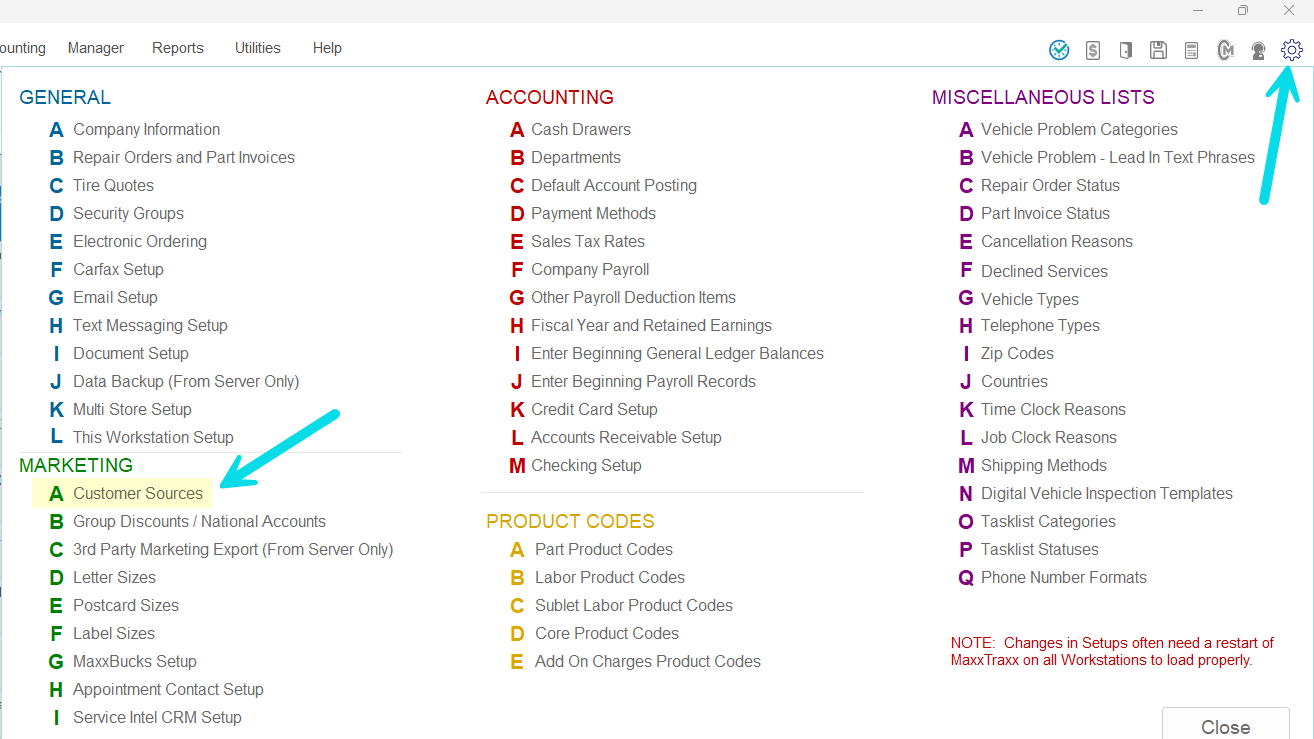Open Customer Sources under Marketing
Viewport: 1314px width, 739px height.
coord(137,493)
